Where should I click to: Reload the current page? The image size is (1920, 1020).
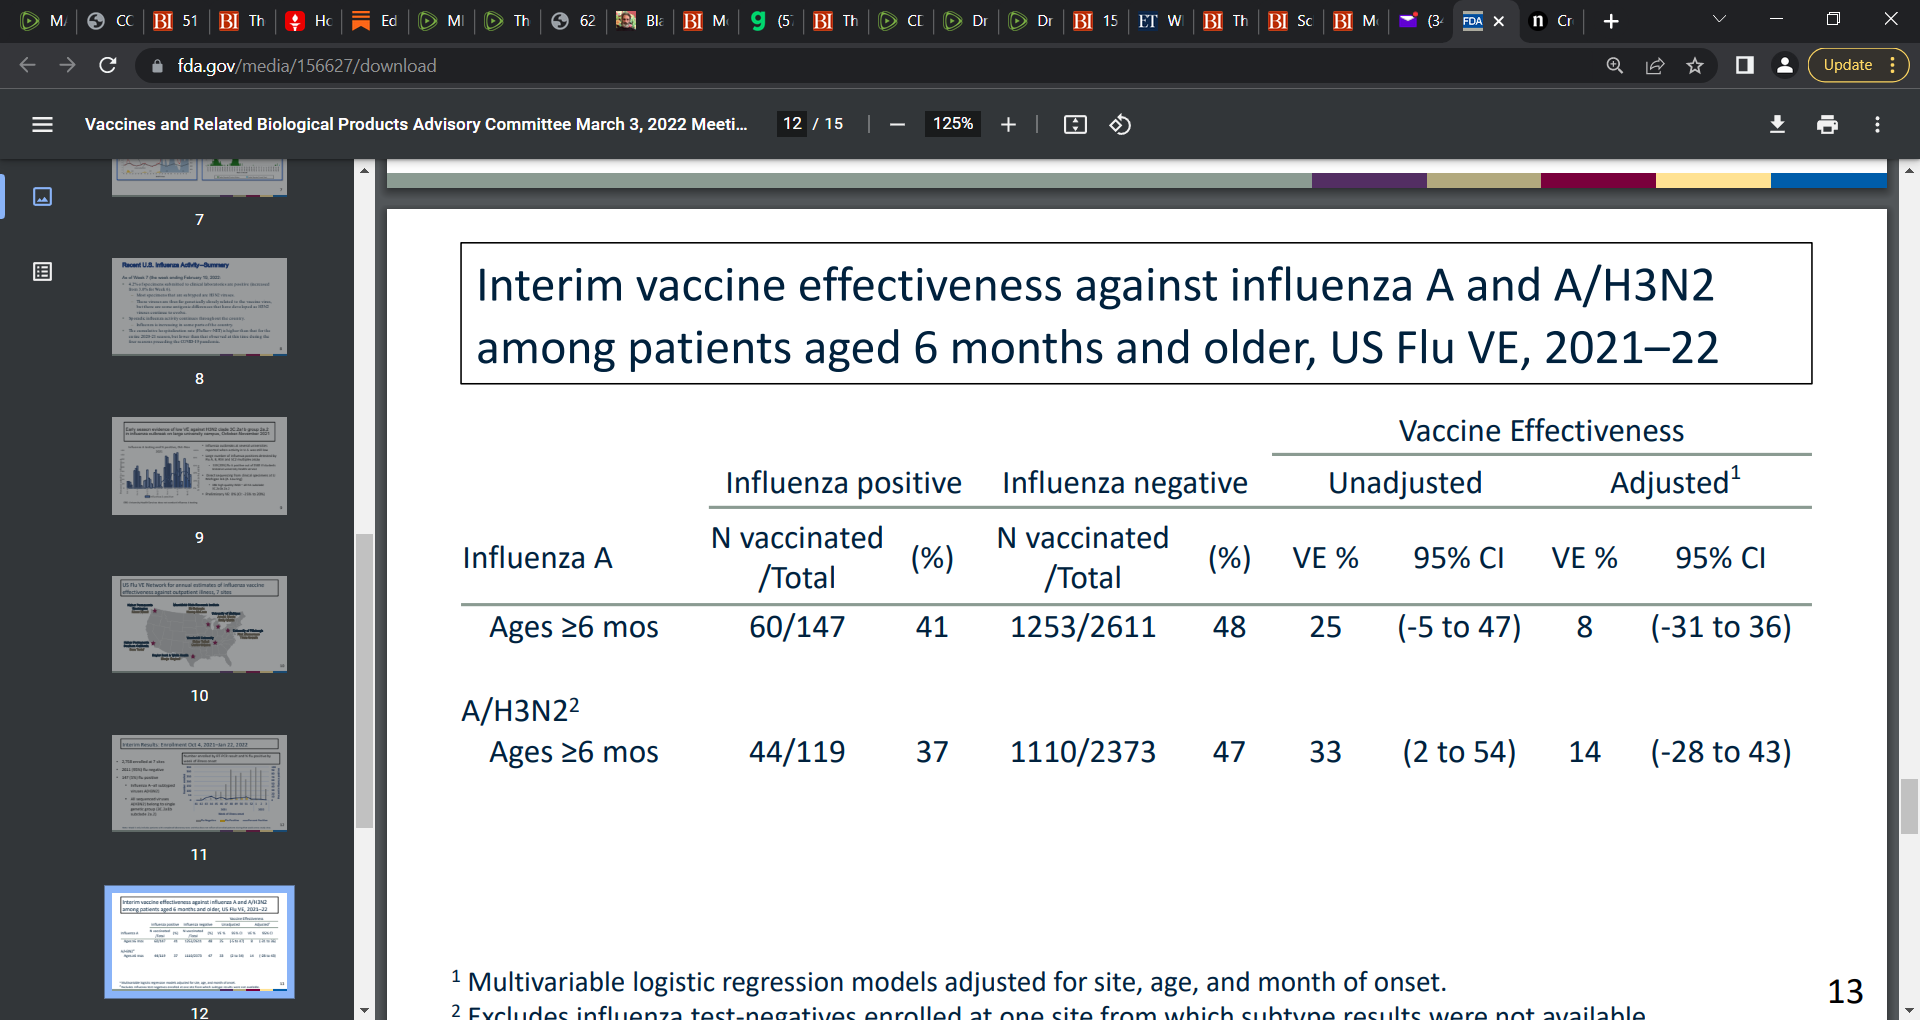108,65
